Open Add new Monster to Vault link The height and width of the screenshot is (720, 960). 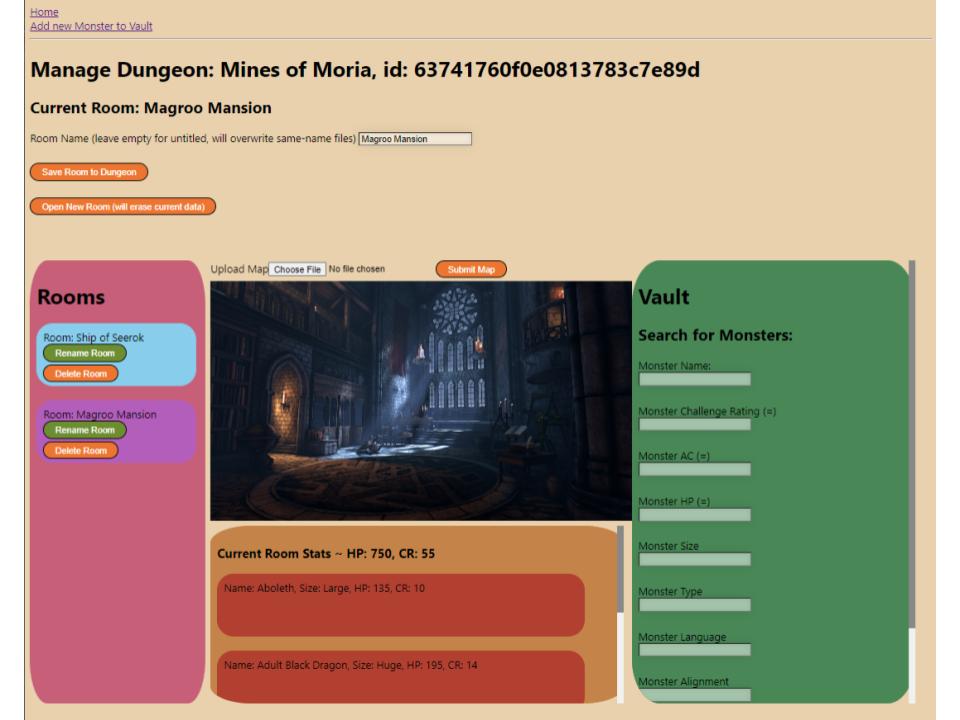tap(91, 26)
